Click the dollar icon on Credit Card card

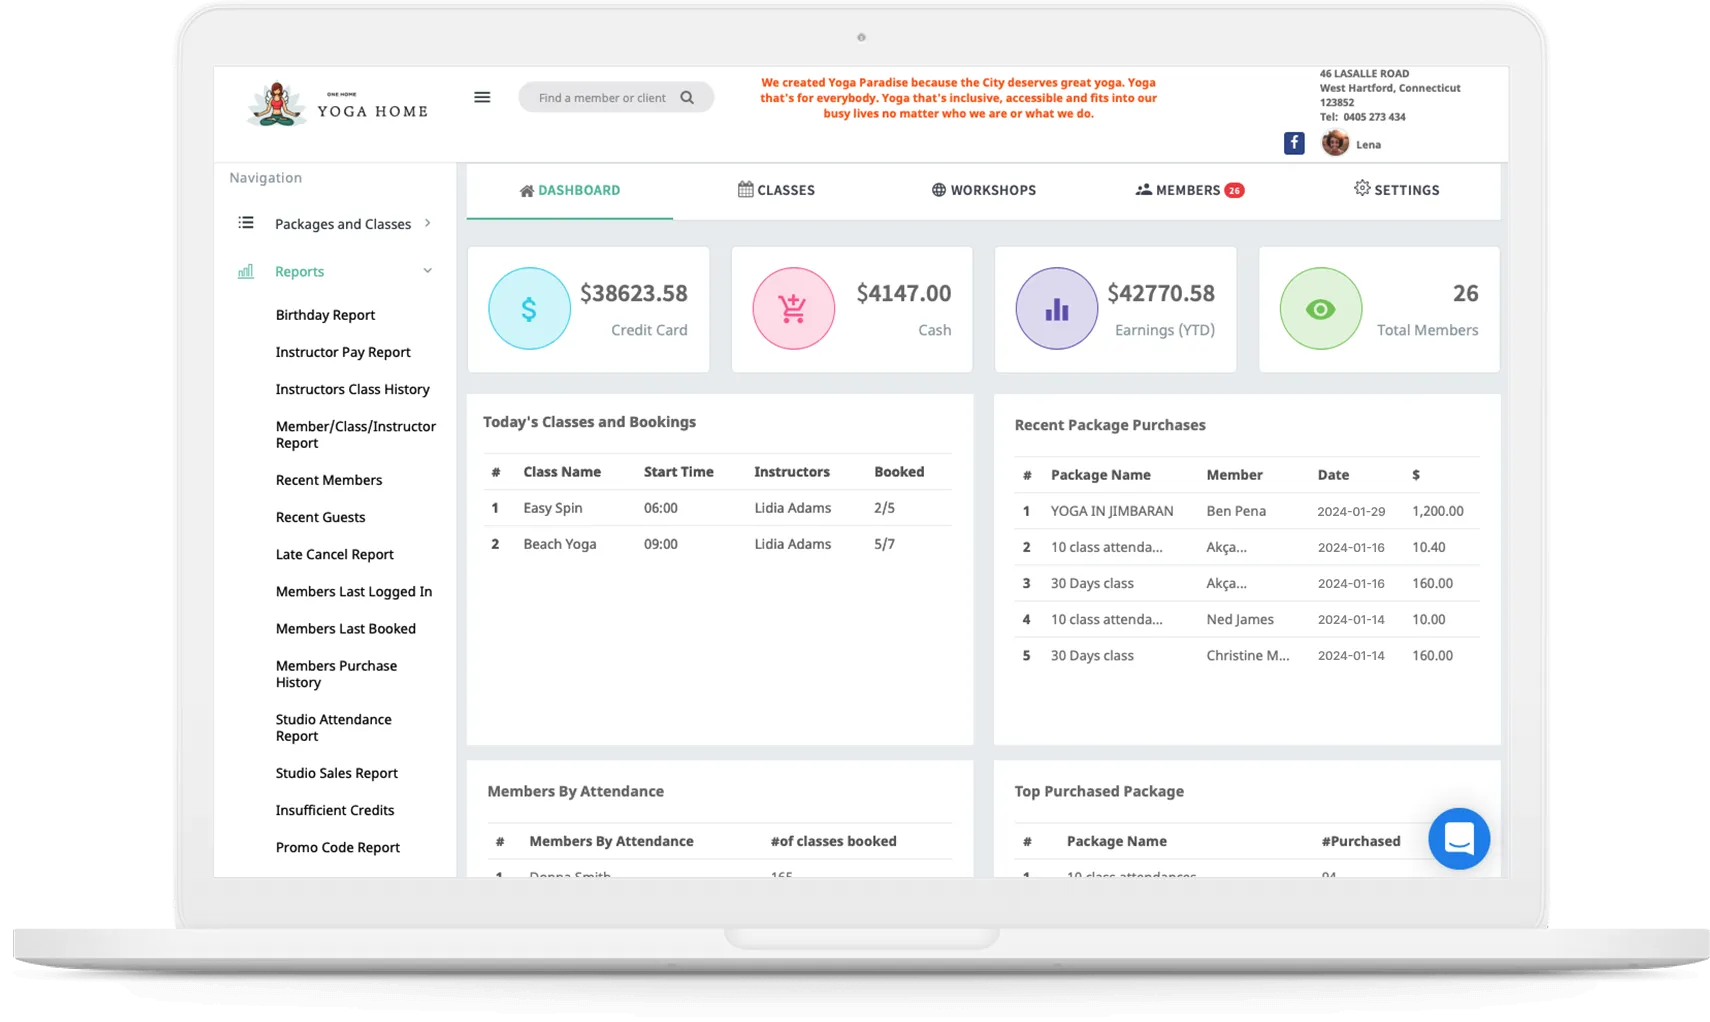(x=529, y=309)
